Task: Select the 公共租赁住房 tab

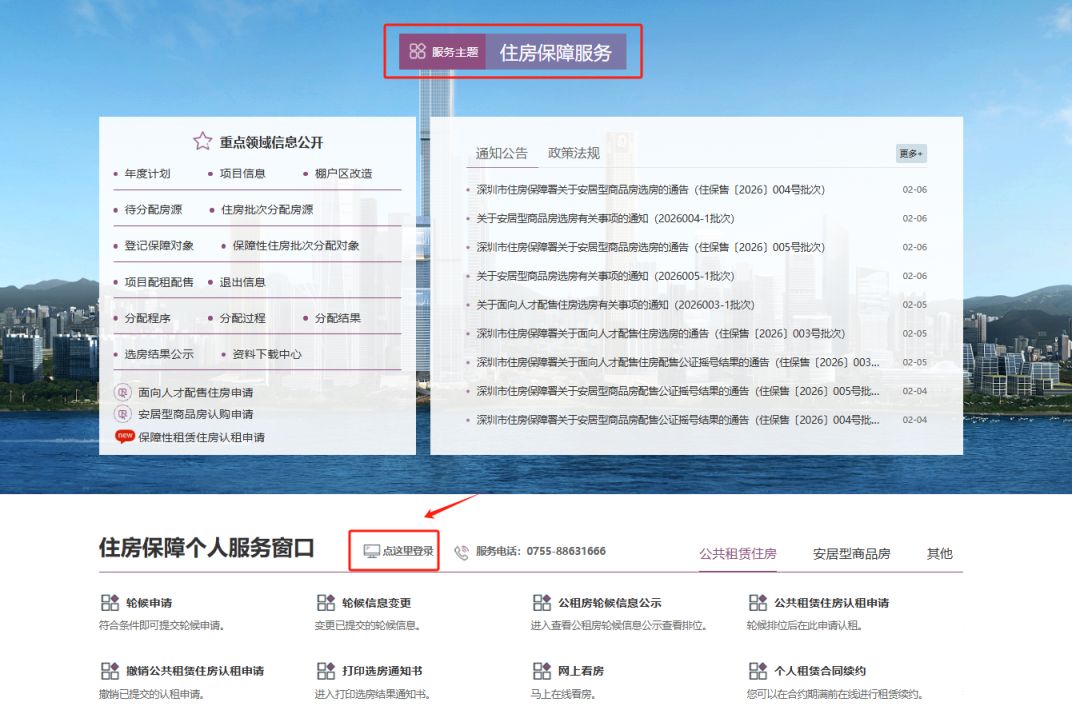Action: 738,553
